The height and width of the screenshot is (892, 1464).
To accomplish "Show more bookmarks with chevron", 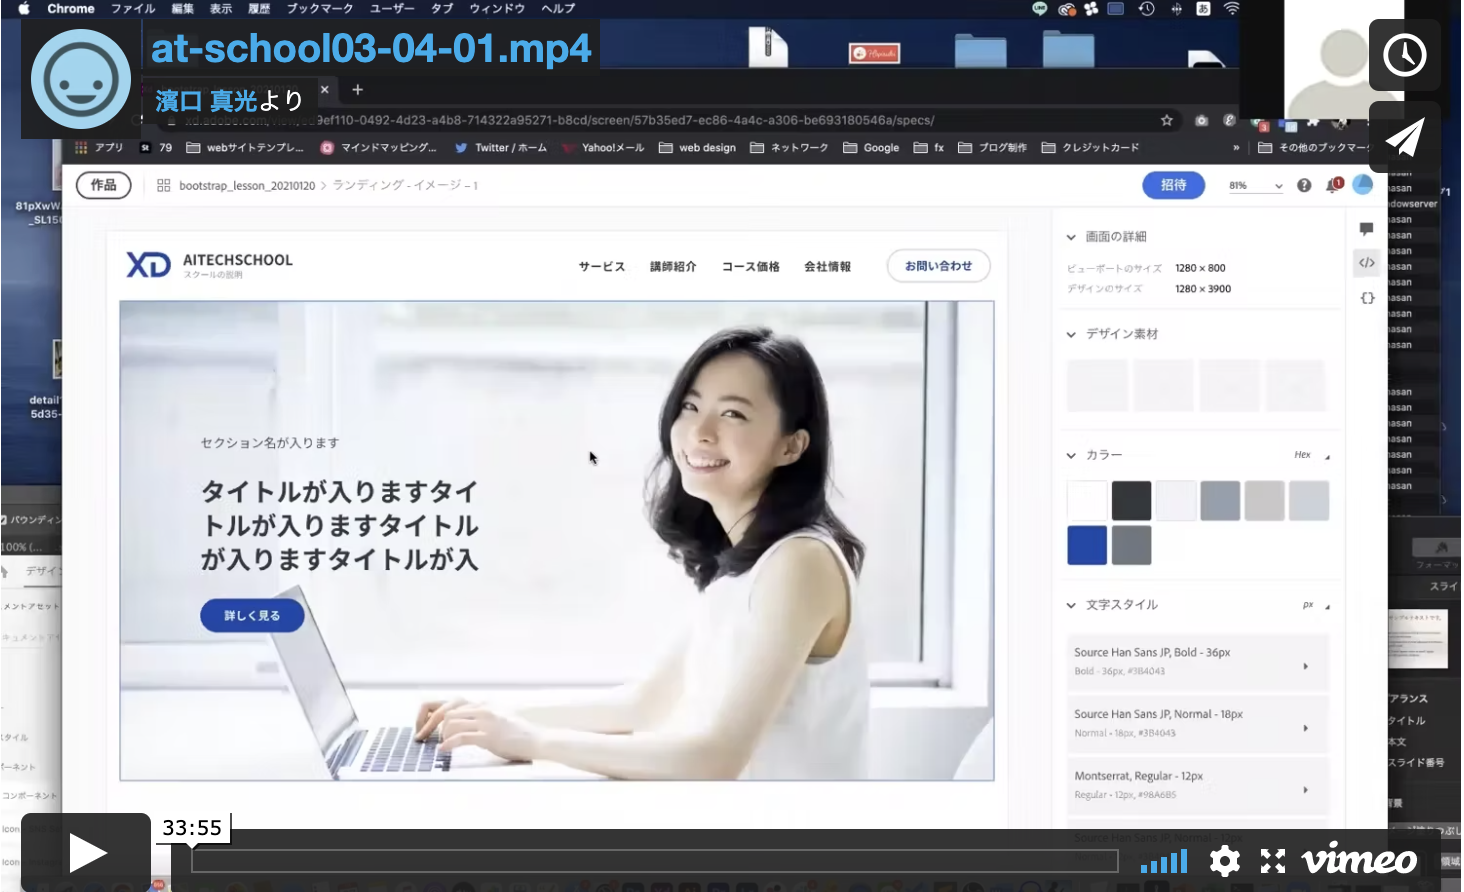I will pyautogui.click(x=1236, y=147).
